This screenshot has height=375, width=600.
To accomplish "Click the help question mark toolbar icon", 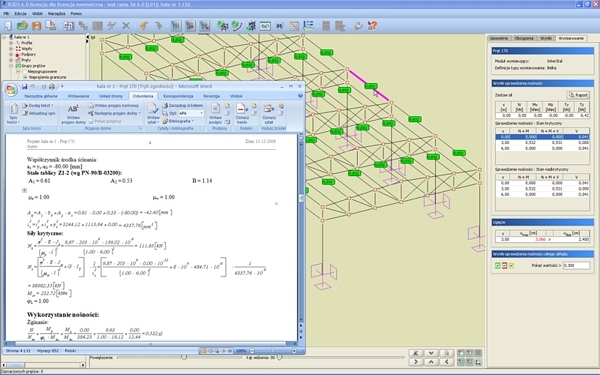I will 372,26.
